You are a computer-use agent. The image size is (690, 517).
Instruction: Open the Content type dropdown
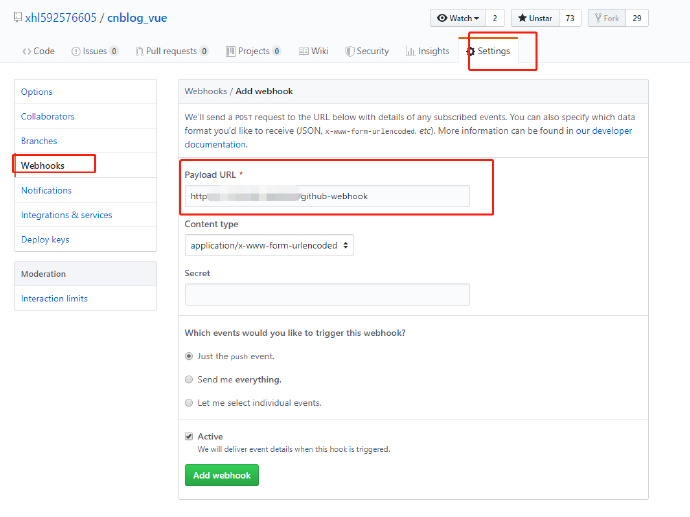pos(269,246)
